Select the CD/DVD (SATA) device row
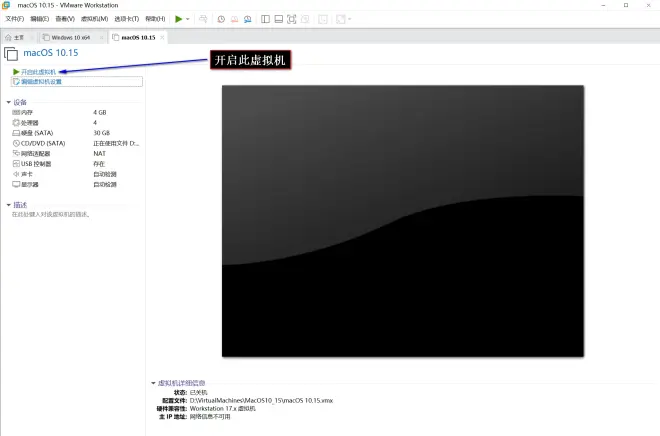 click(x=76, y=143)
